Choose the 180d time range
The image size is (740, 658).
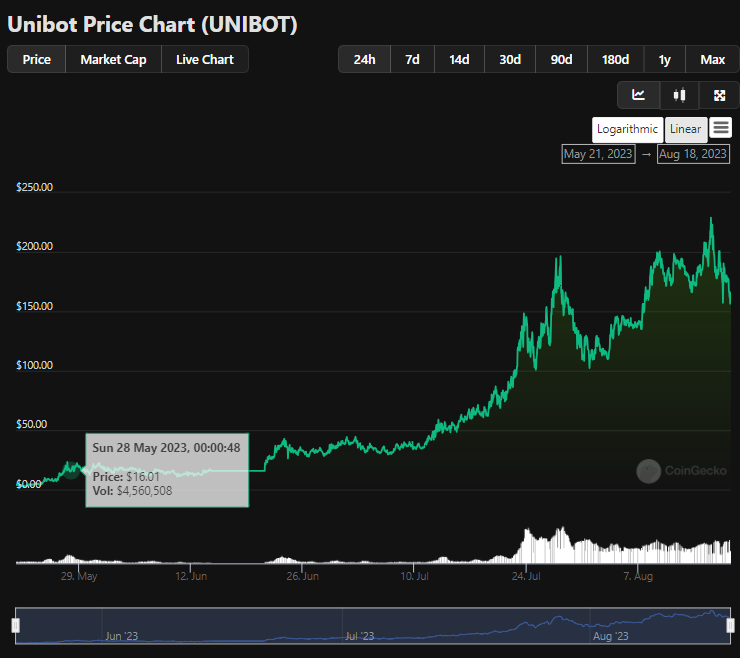pos(615,59)
